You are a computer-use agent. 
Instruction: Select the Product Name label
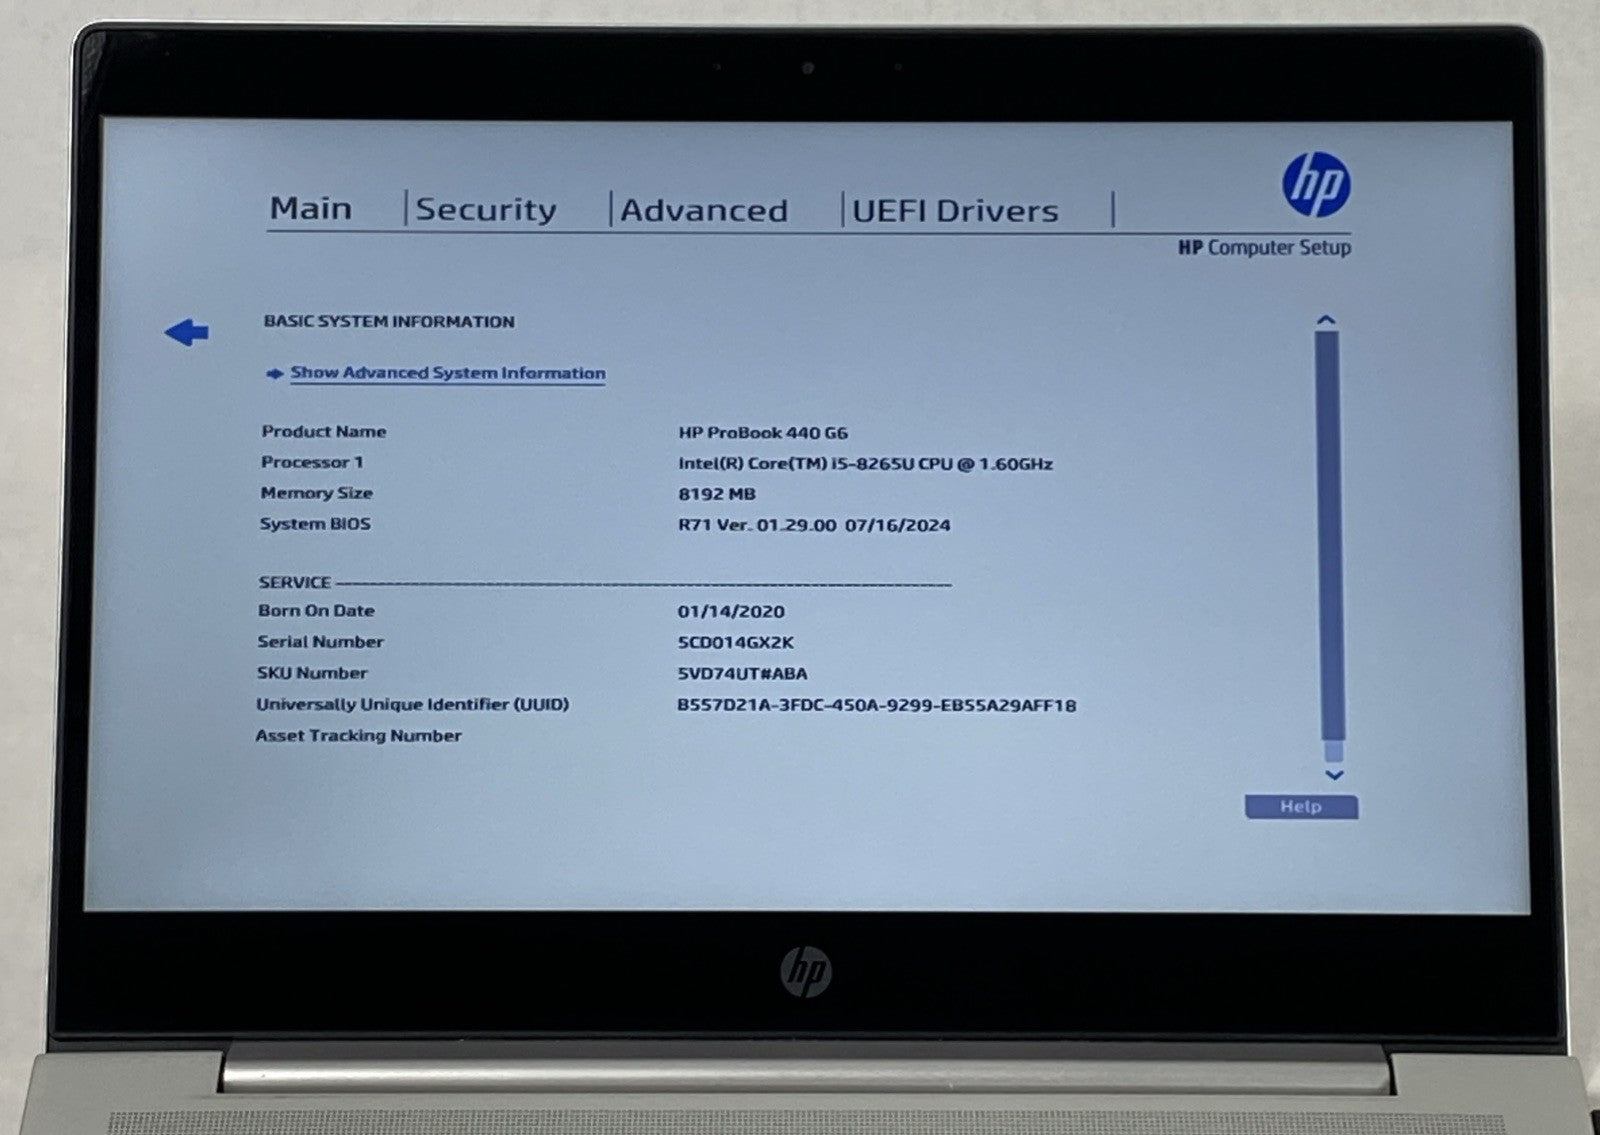tap(324, 431)
